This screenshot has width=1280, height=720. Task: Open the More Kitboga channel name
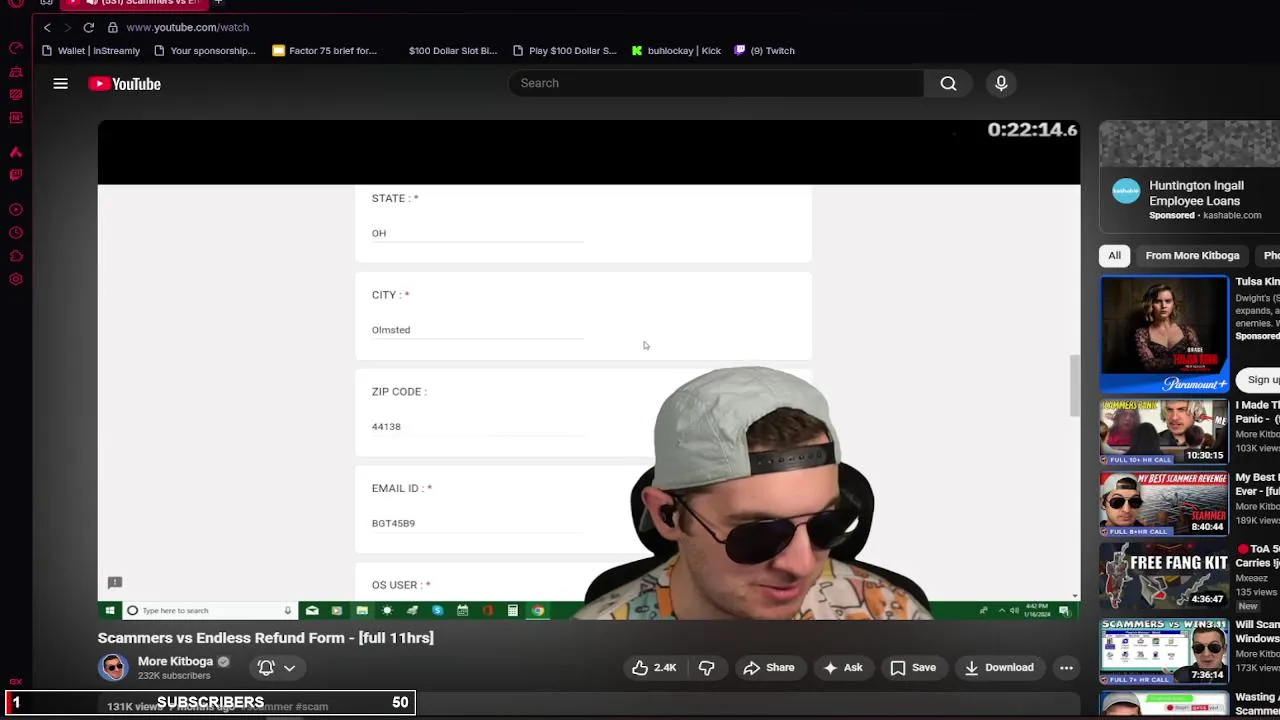pos(175,661)
